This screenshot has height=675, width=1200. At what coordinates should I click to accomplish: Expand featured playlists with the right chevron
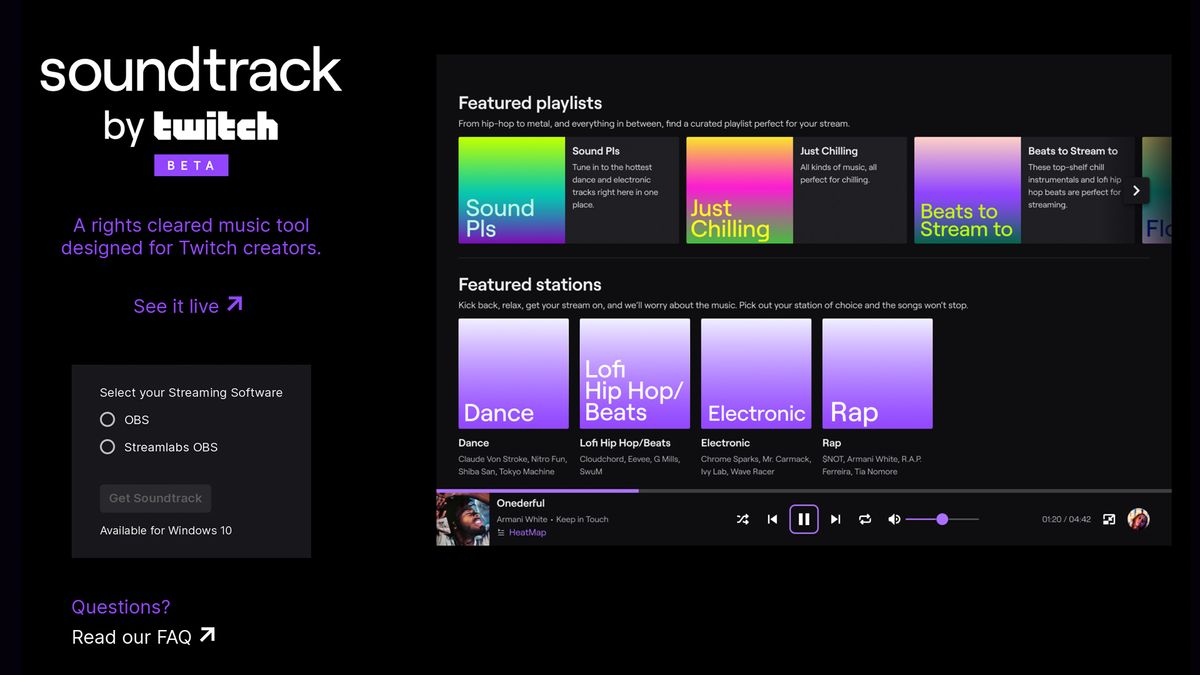click(1136, 190)
